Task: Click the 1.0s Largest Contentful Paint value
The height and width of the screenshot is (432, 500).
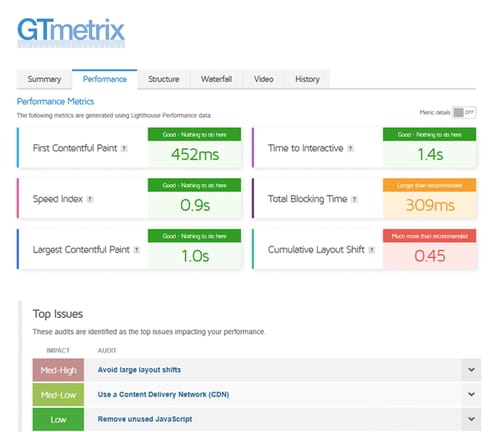Action: 195,256
